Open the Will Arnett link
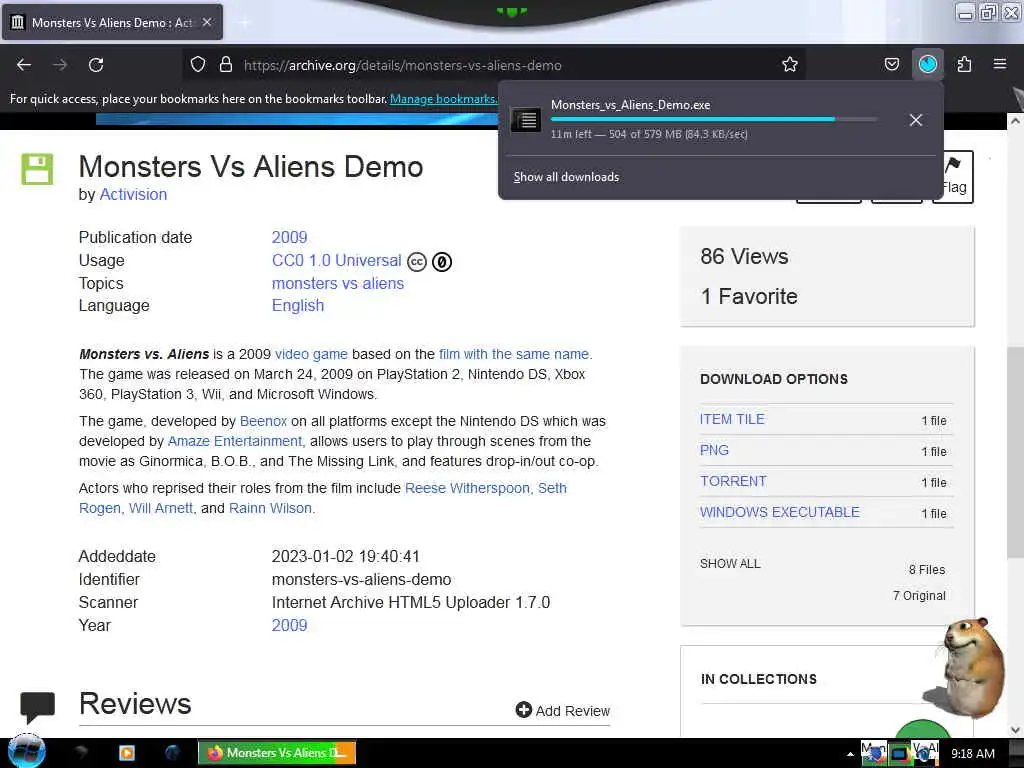The image size is (1024, 768). click(161, 508)
